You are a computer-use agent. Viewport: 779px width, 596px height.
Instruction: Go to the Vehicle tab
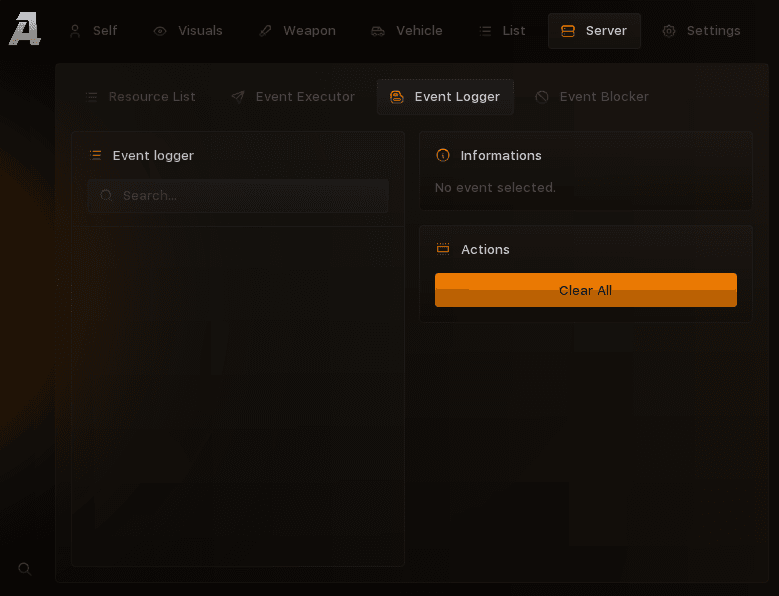click(406, 31)
